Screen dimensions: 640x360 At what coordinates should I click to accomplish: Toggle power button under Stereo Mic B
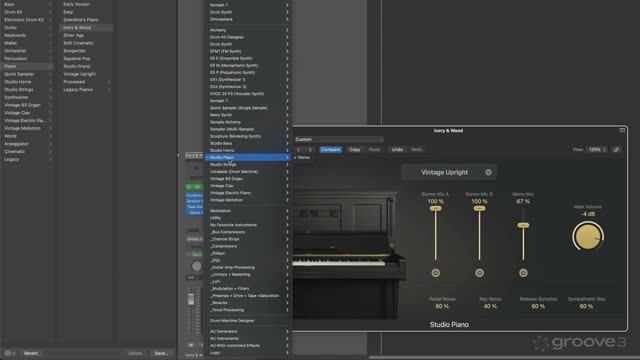tap(479, 273)
